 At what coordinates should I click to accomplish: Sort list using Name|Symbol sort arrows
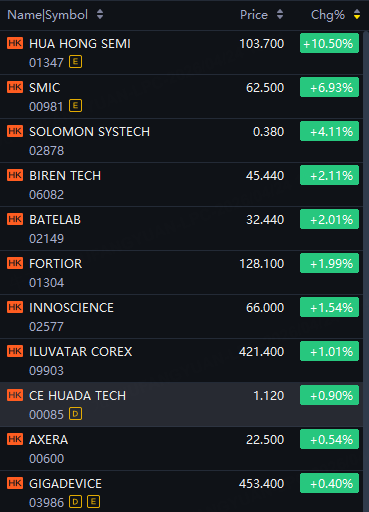click(100, 14)
